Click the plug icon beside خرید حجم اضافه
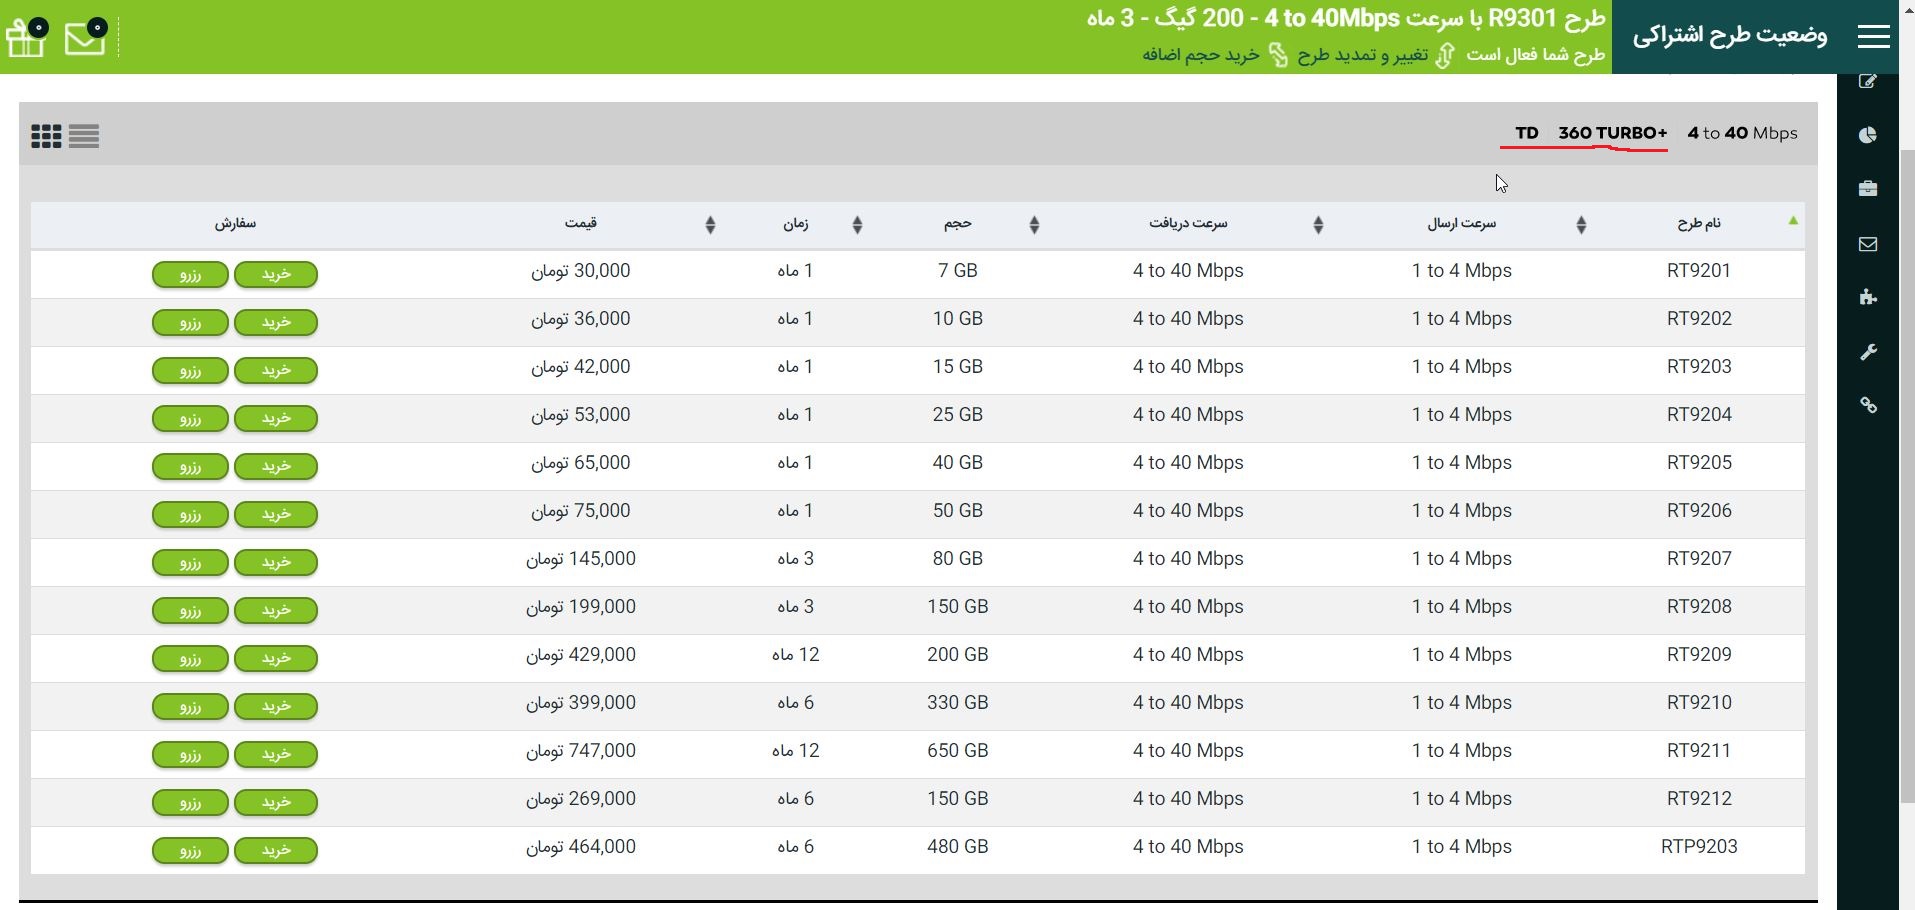This screenshot has height=910, width=1915. (1278, 54)
